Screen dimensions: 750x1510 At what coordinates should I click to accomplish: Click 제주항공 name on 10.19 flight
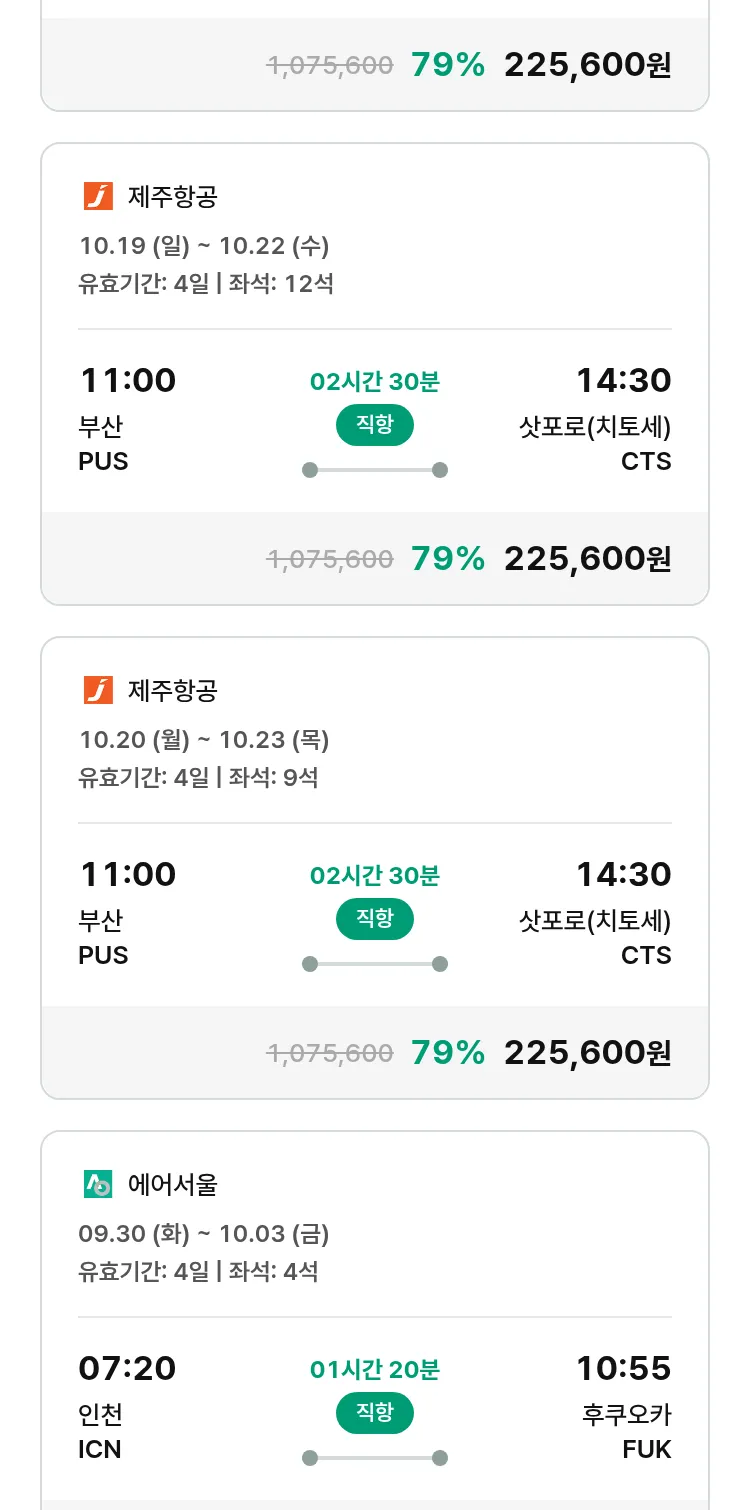(173, 197)
